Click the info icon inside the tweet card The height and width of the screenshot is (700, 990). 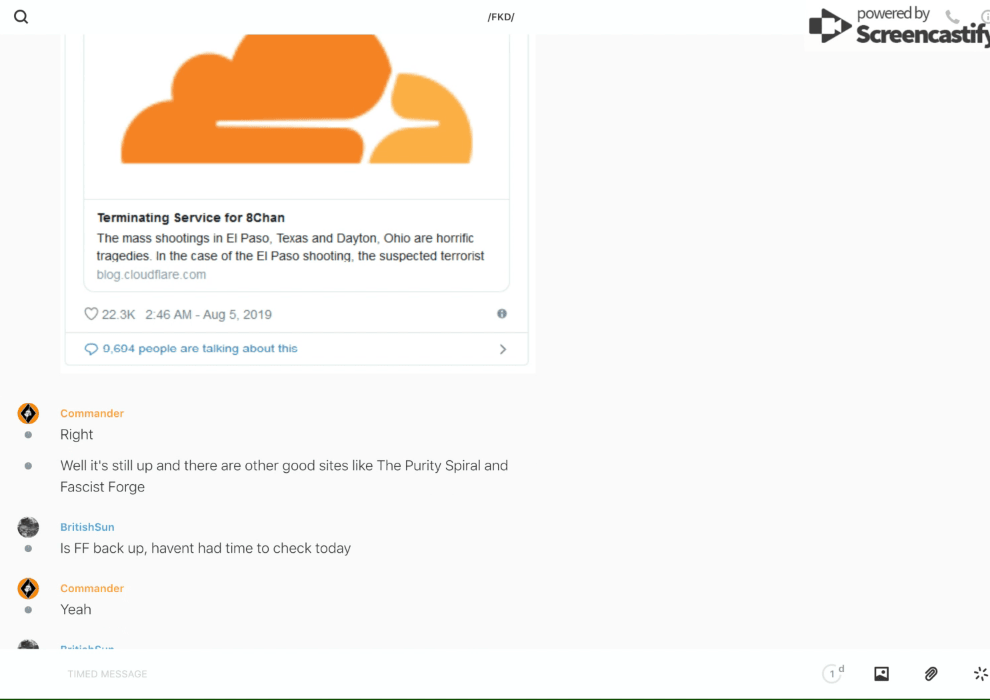[x=502, y=314]
